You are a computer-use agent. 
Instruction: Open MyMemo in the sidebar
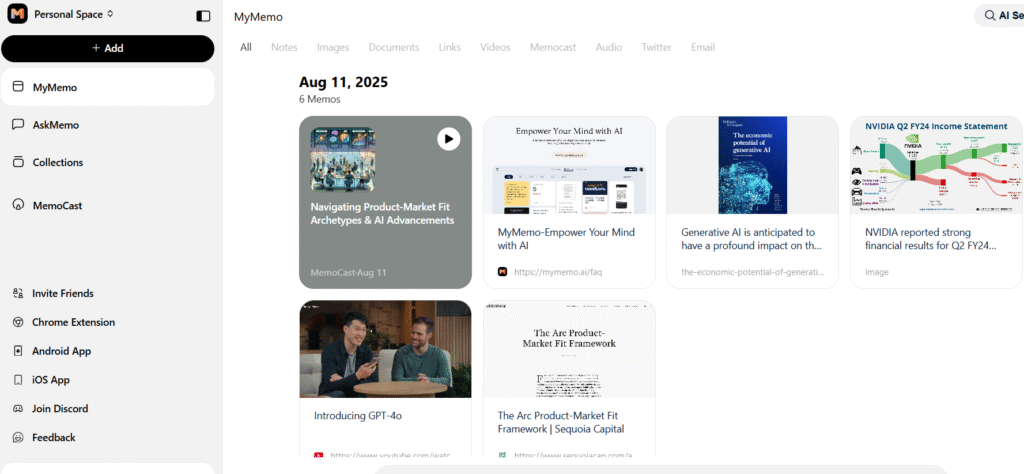tap(108, 87)
